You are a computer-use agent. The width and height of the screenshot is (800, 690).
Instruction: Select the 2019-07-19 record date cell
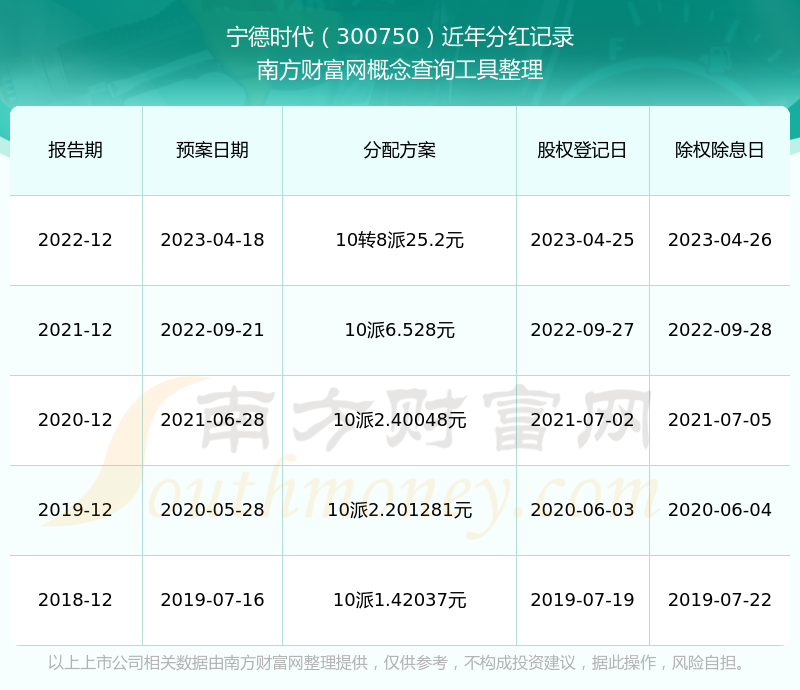[x=582, y=600]
